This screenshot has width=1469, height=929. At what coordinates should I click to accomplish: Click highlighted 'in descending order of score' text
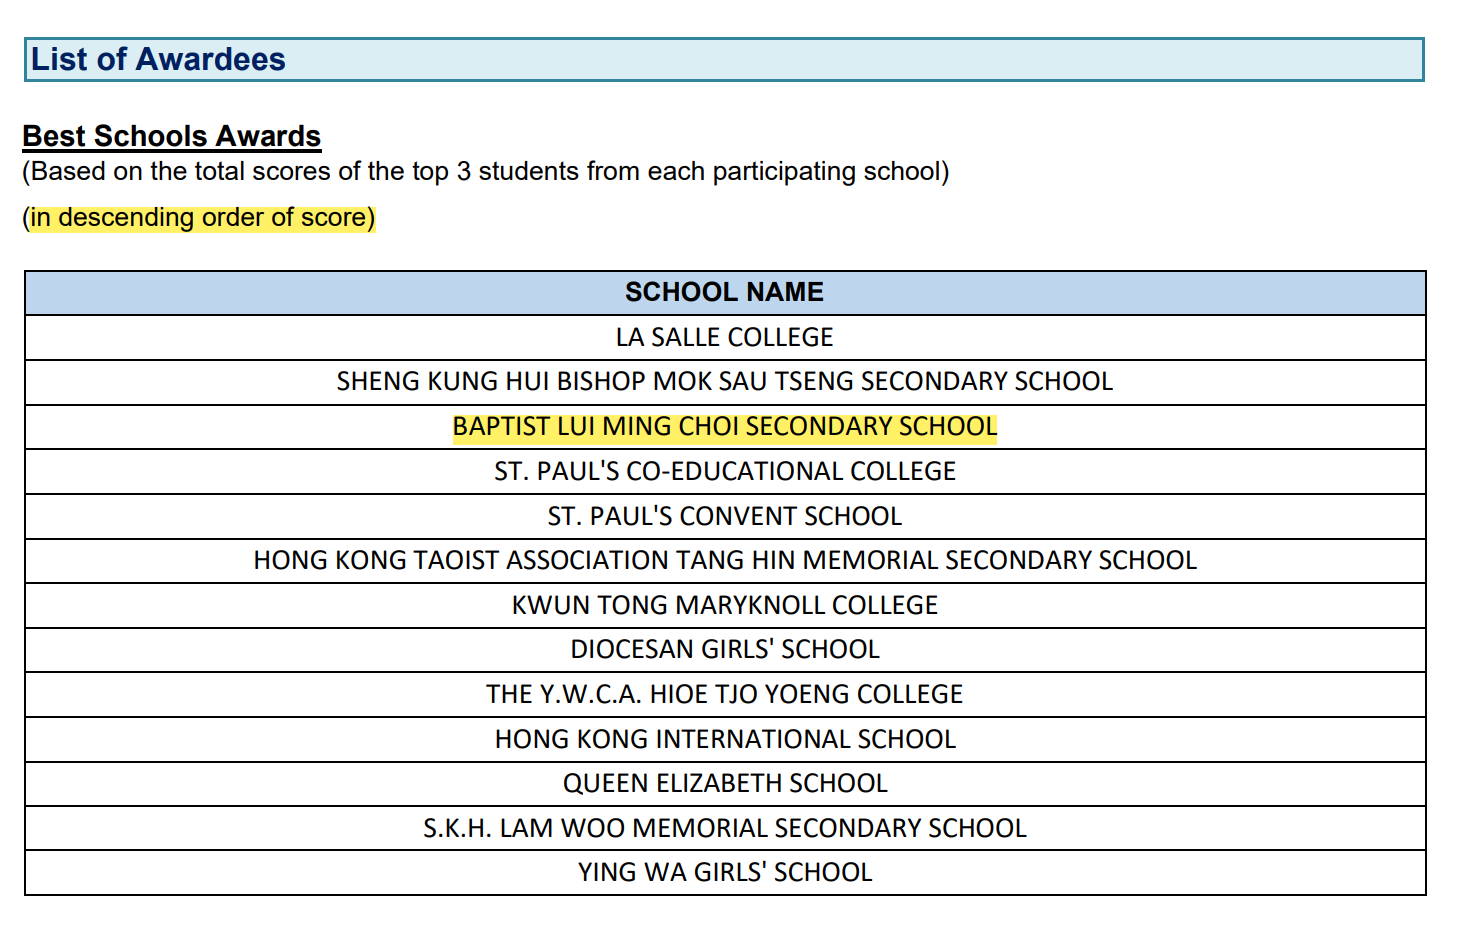(202, 218)
